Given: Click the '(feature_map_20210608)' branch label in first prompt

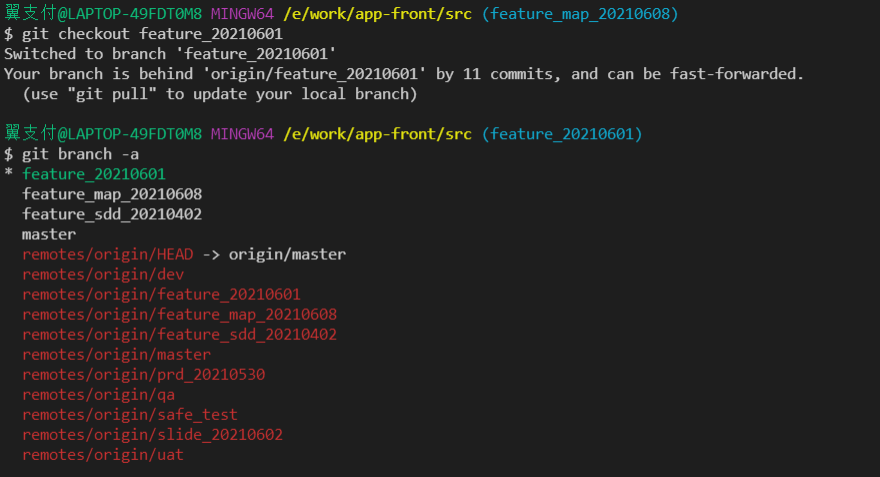Looking at the screenshot, I should (580, 13).
